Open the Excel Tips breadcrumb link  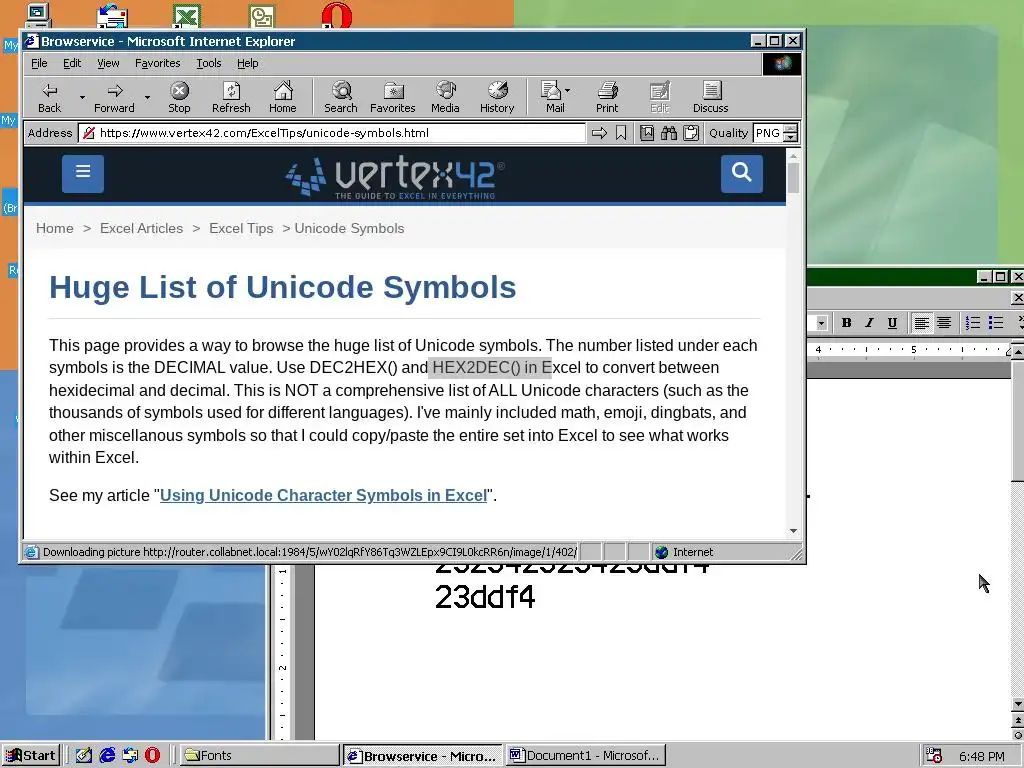pyautogui.click(x=241, y=229)
